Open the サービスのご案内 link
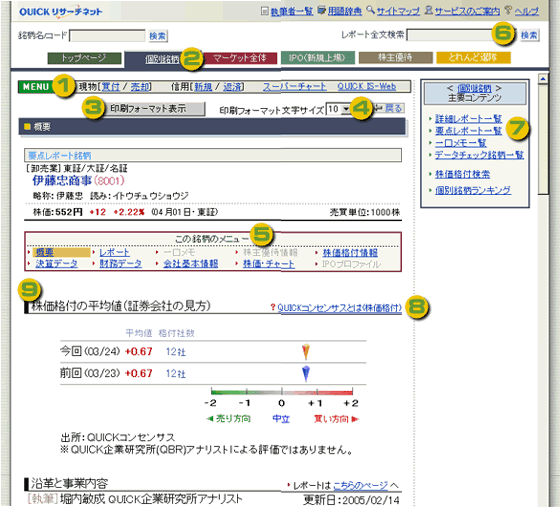Image resolution: width=560 pixels, height=510 pixels. [x=467, y=11]
